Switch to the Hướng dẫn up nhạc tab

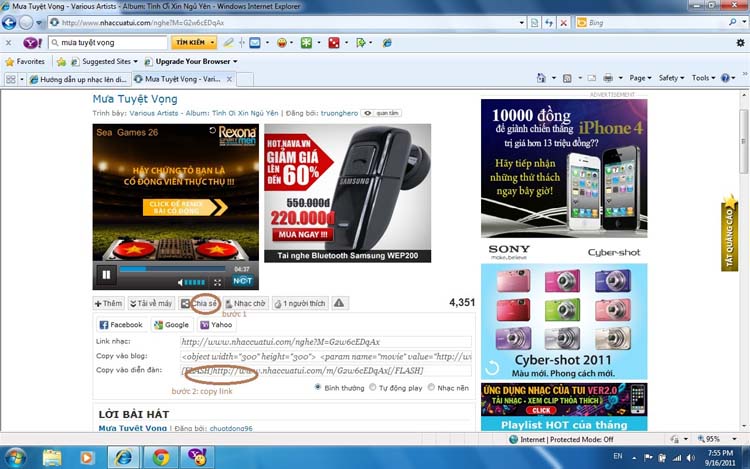[x=79, y=79]
